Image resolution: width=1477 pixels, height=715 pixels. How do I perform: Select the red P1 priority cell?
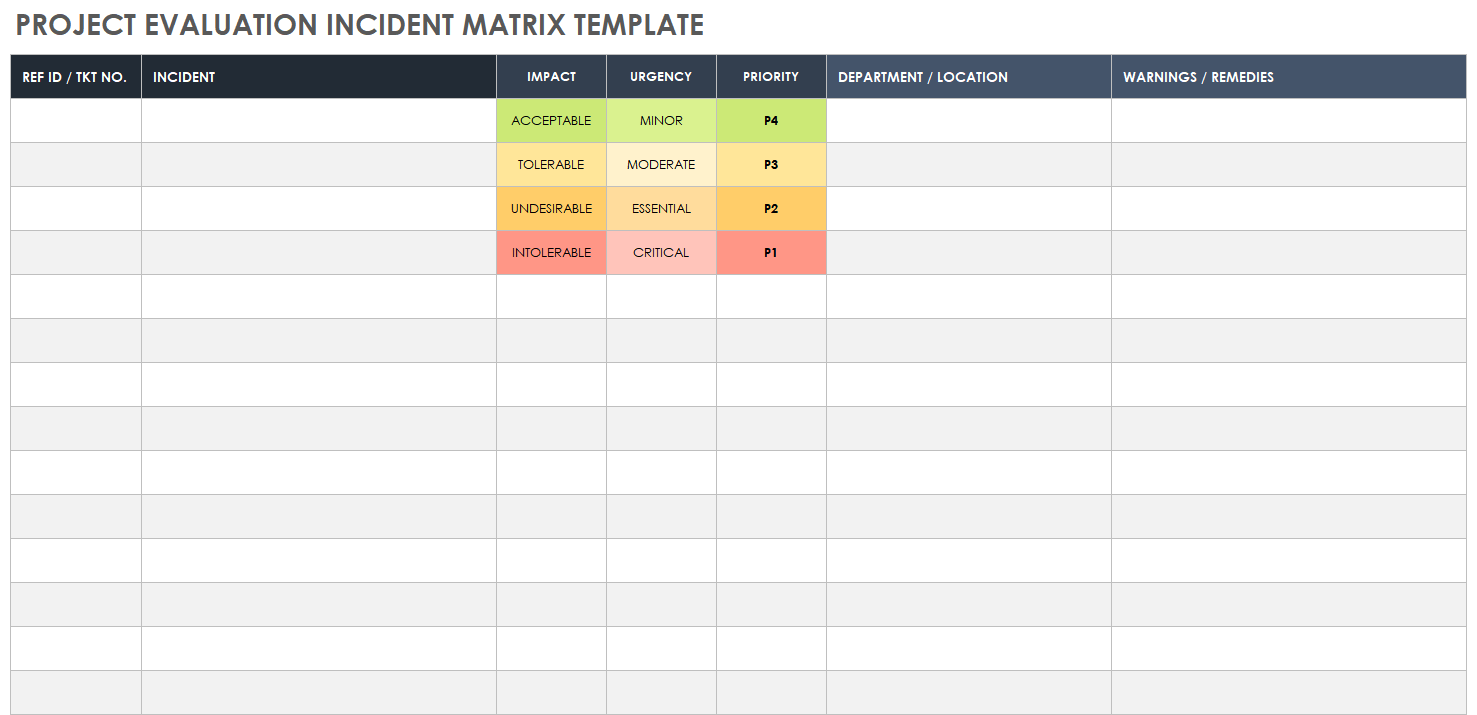[x=771, y=253]
